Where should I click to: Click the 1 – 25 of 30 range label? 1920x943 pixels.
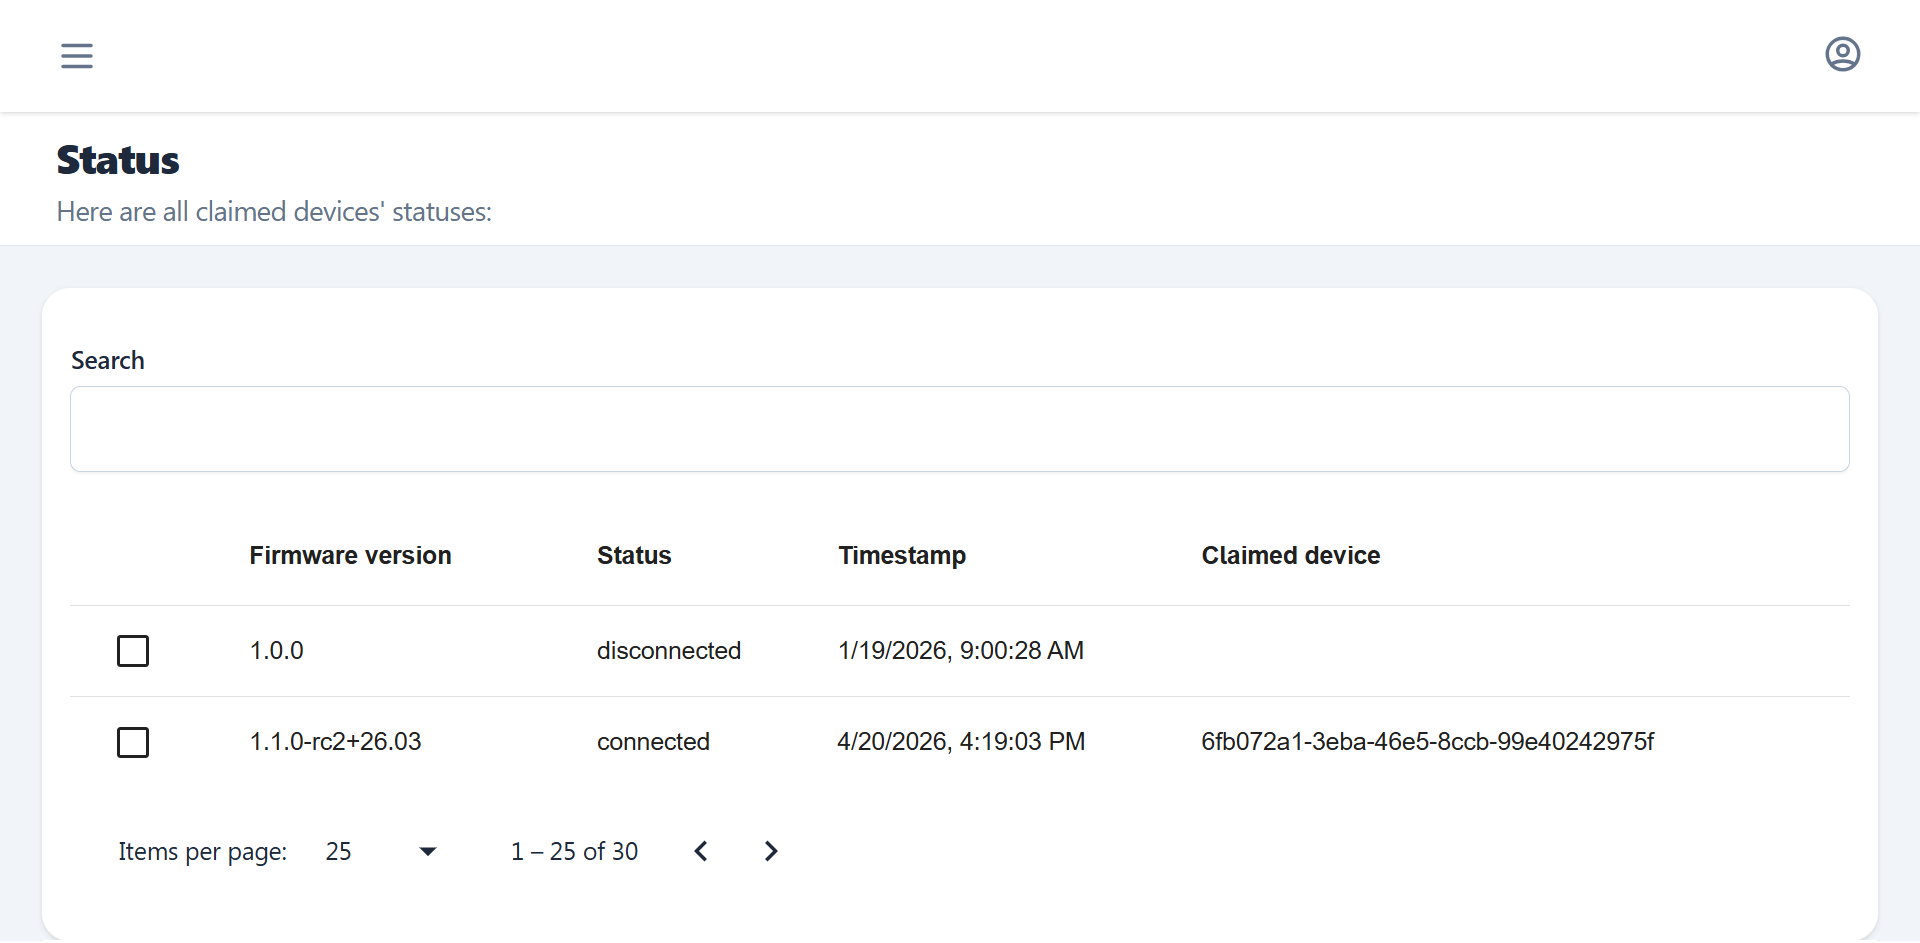pos(574,851)
